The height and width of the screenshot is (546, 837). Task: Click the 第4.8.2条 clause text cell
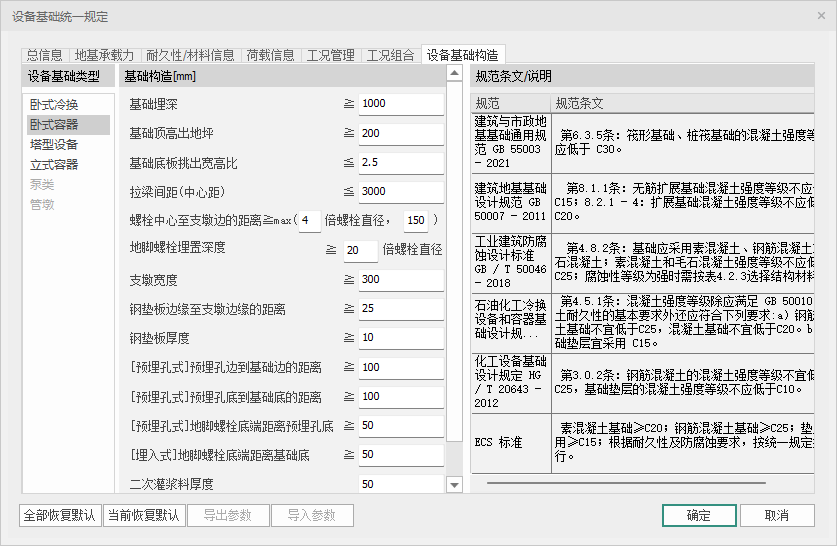click(683, 263)
